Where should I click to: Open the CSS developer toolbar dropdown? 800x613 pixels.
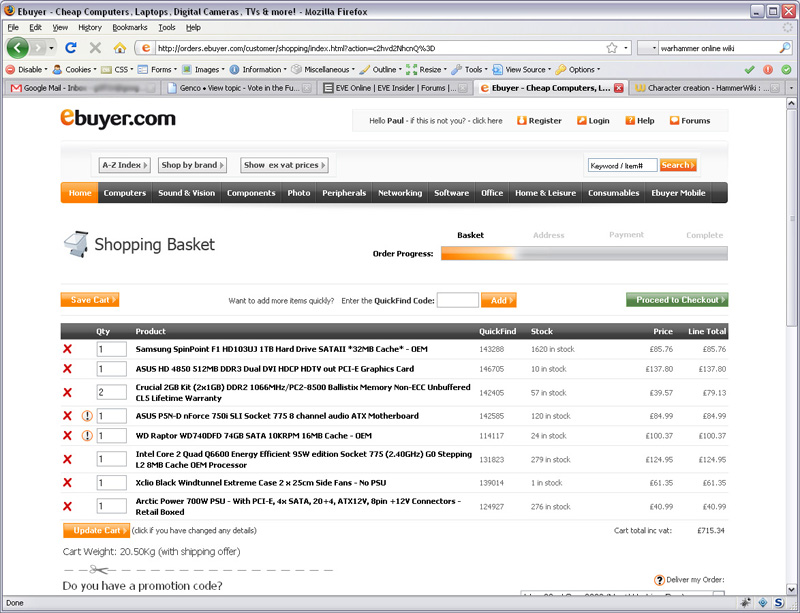(117, 69)
